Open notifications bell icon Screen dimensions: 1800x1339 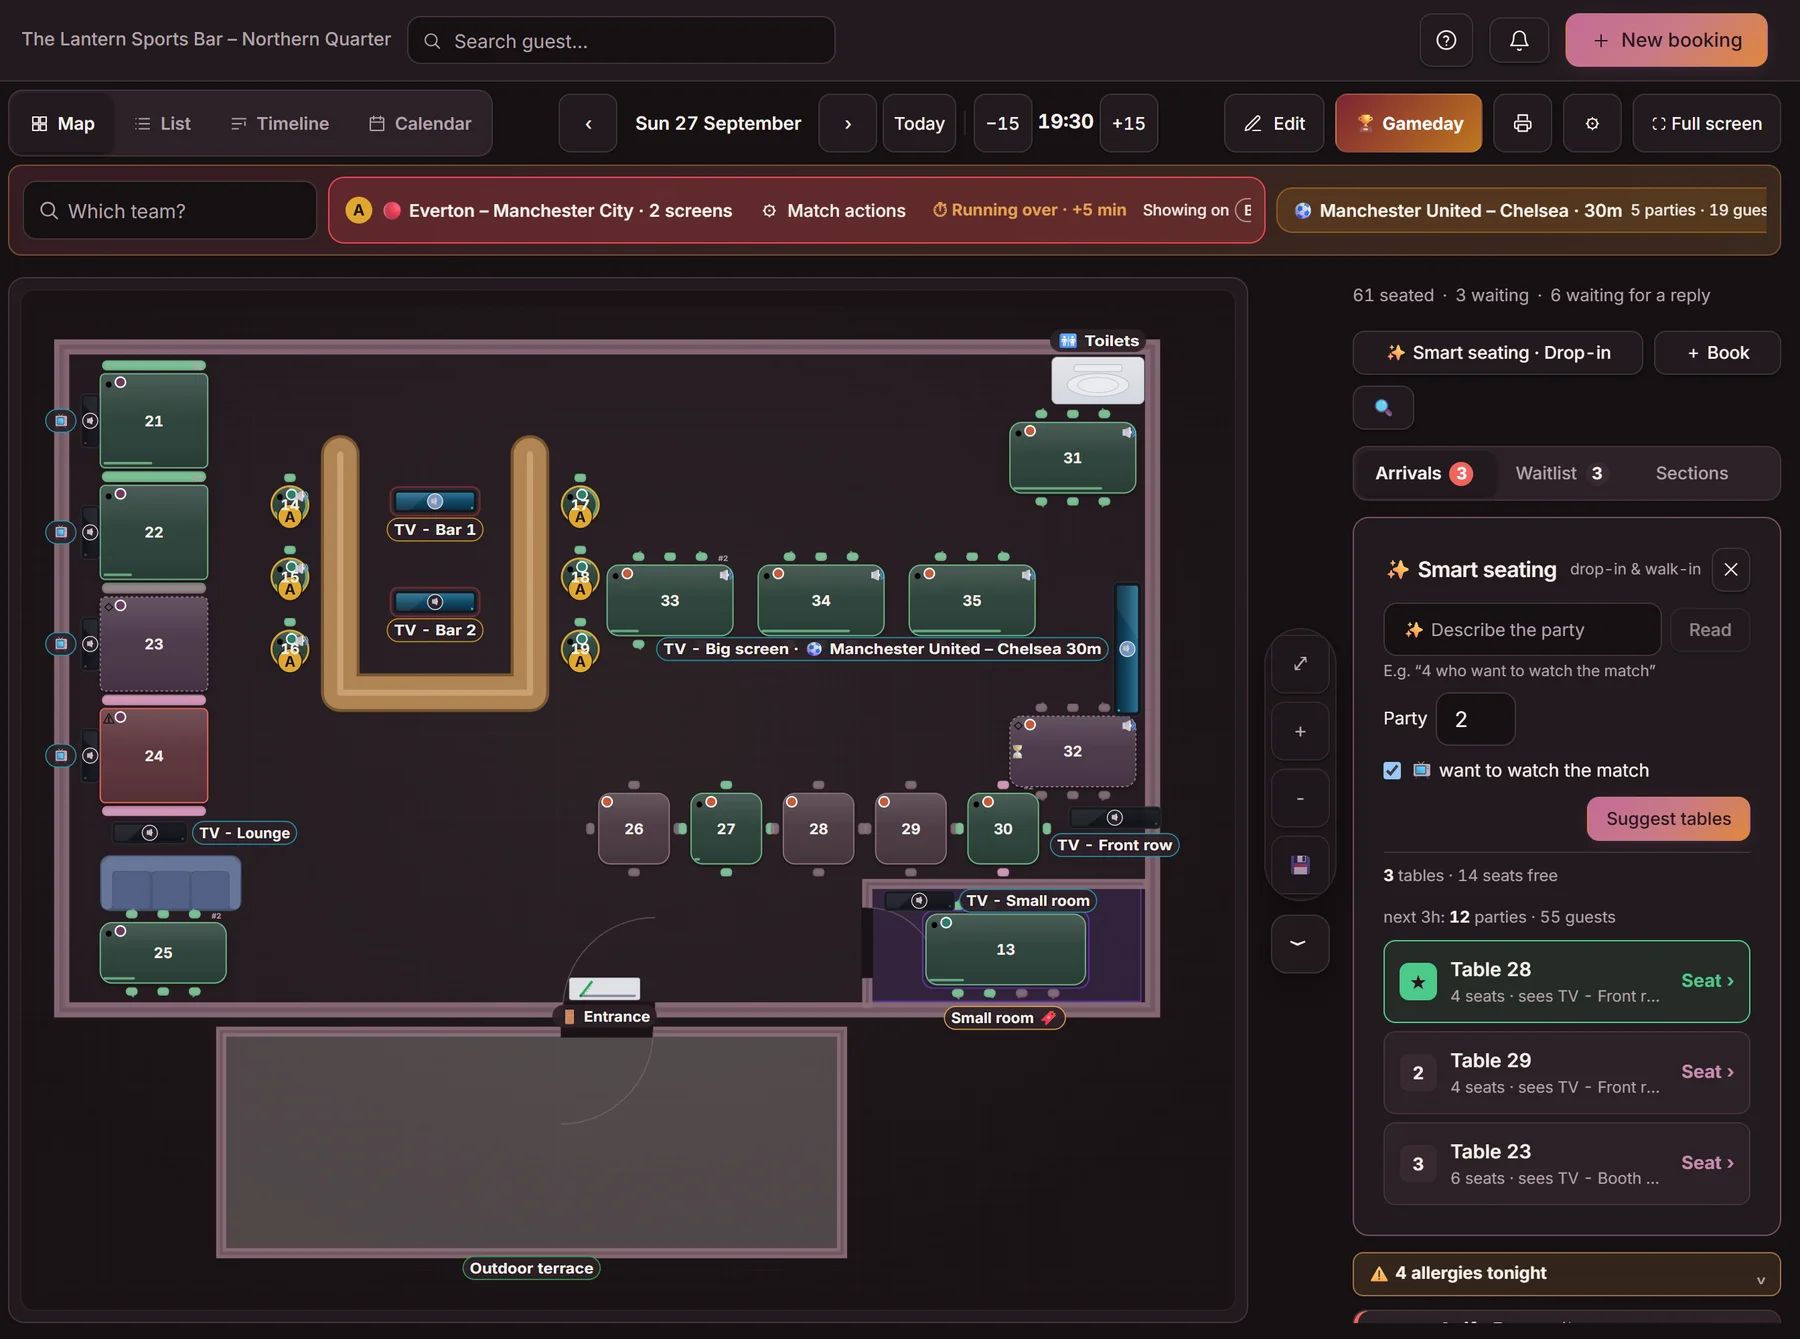[x=1519, y=40]
